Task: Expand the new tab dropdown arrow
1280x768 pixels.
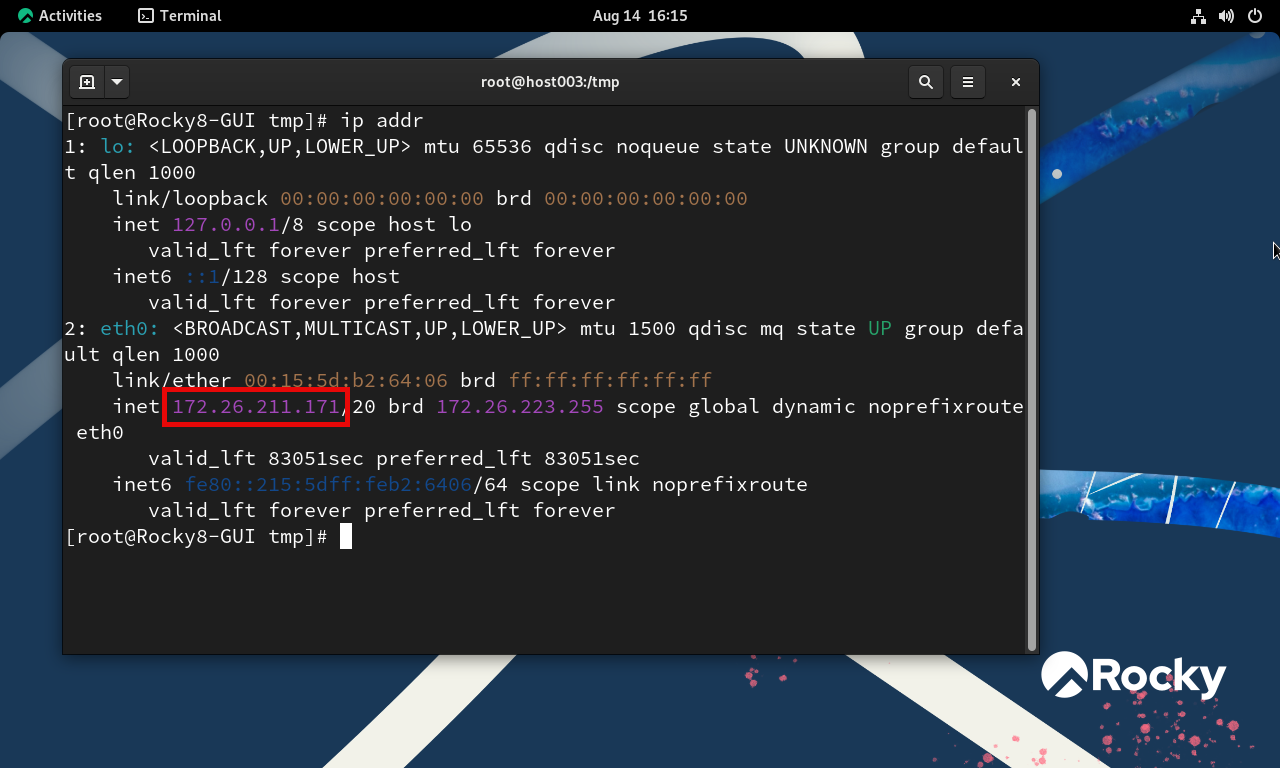Action: [116, 82]
